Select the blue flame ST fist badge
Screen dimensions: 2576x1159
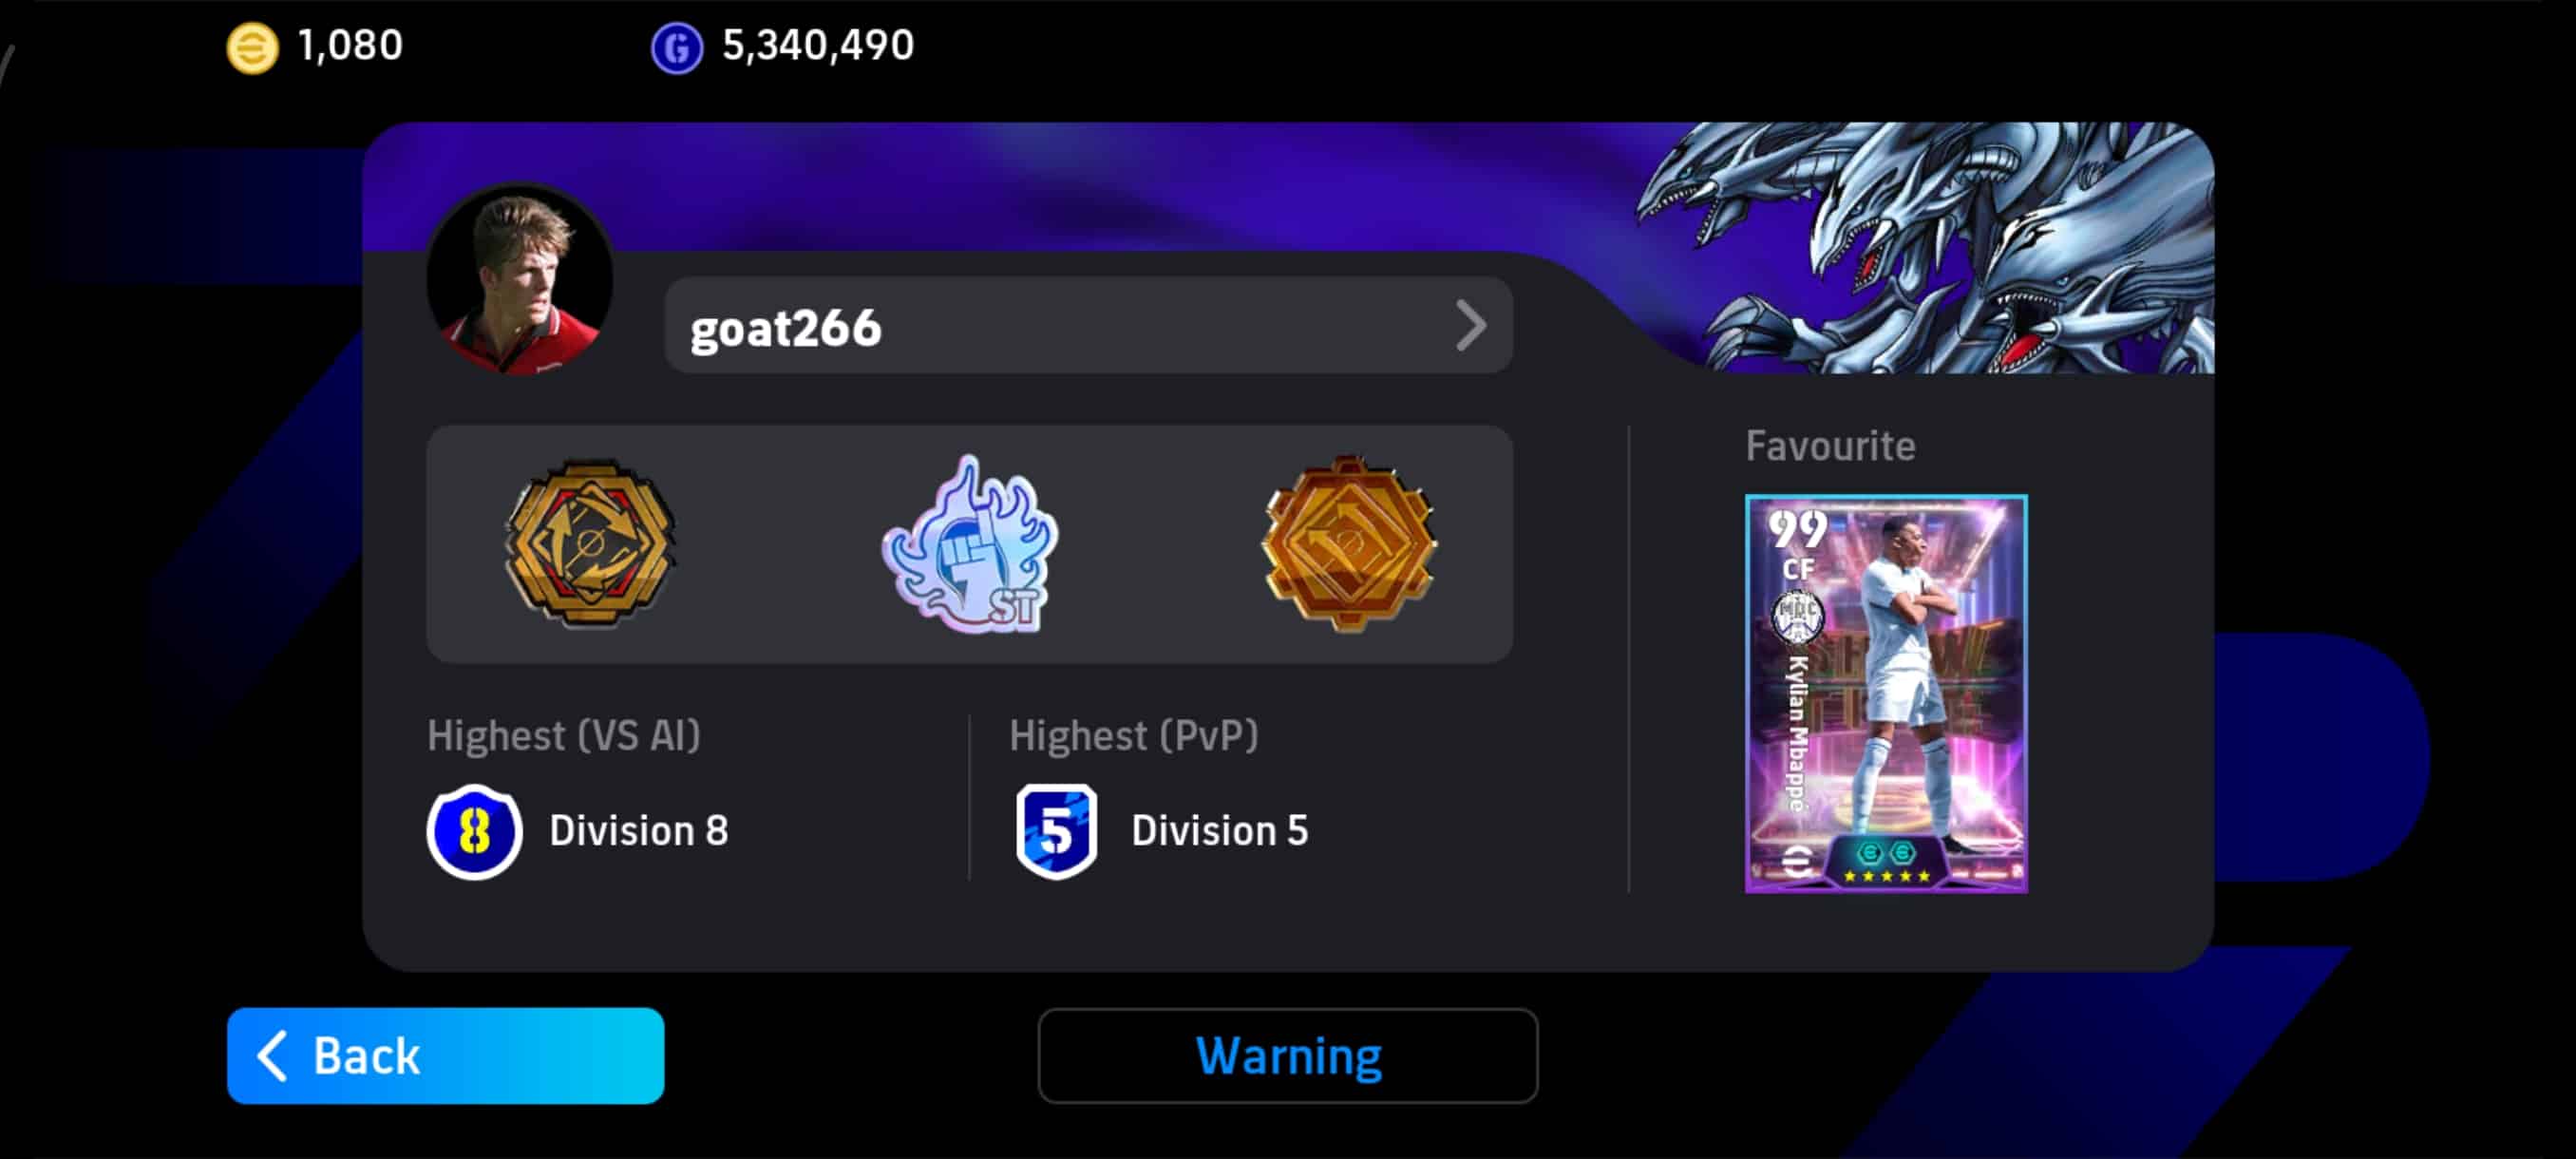pyautogui.click(x=970, y=544)
